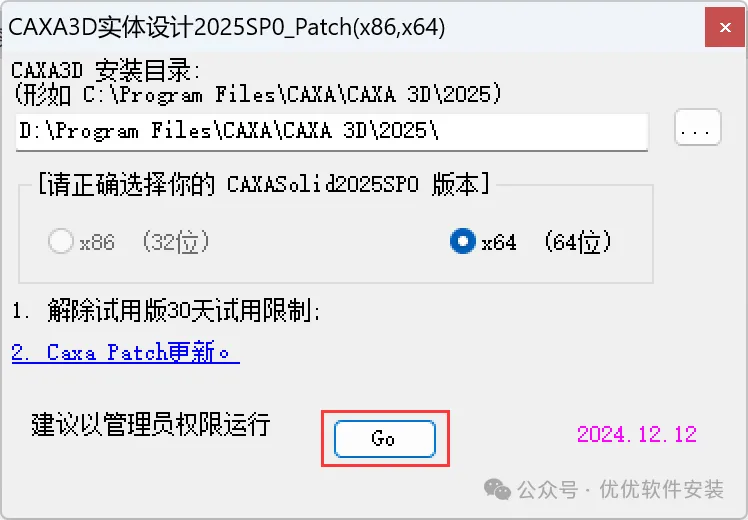Viewport: 748px width, 520px height.
Task: Click the 解除试用版30天试用限制 line
Action: point(166,311)
